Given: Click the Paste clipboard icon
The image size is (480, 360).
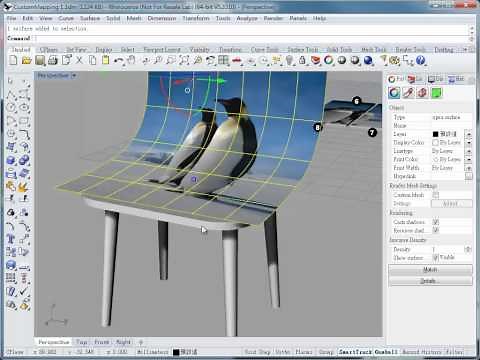Looking at the screenshot, I should click(106, 60).
